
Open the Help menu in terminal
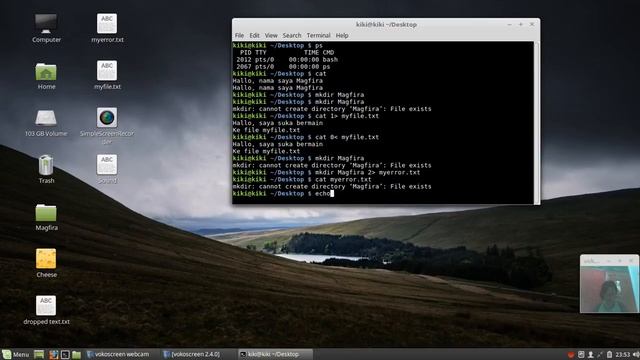342,36
